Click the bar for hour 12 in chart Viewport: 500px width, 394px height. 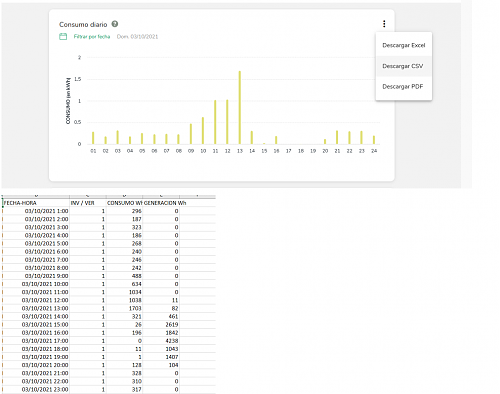click(x=227, y=122)
